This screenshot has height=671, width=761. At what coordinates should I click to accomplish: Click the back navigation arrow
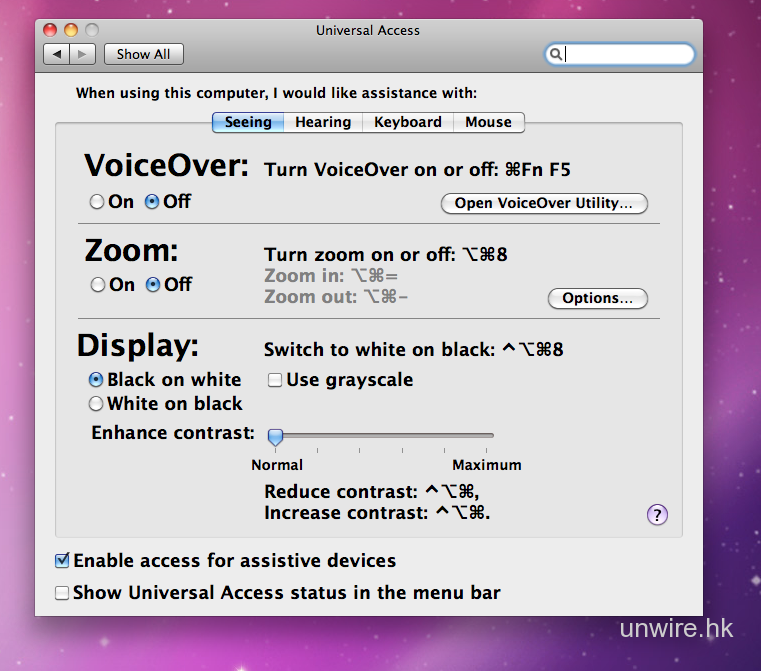click(57, 54)
